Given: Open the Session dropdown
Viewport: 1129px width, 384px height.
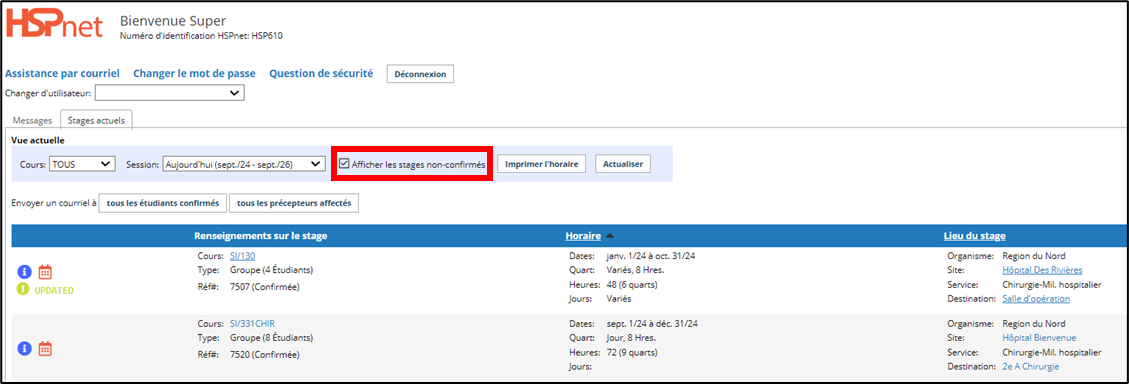Looking at the screenshot, I should pyautogui.click(x=244, y=164).
